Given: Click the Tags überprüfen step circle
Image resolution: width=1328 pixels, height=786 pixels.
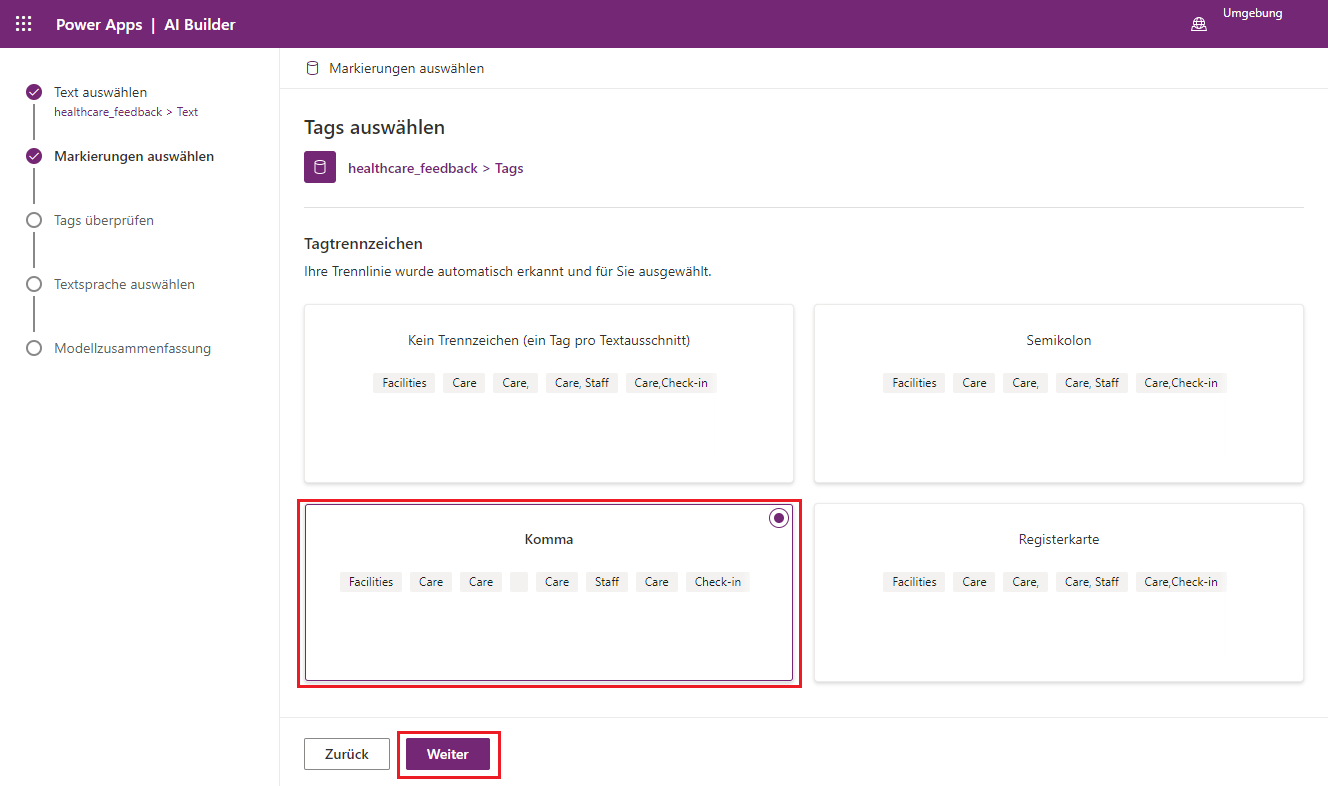Looking at the screenshot, I should [x=34, y=220].
